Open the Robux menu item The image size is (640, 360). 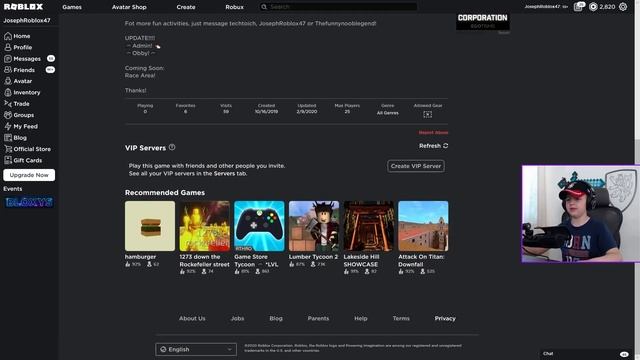pos(234,7)
